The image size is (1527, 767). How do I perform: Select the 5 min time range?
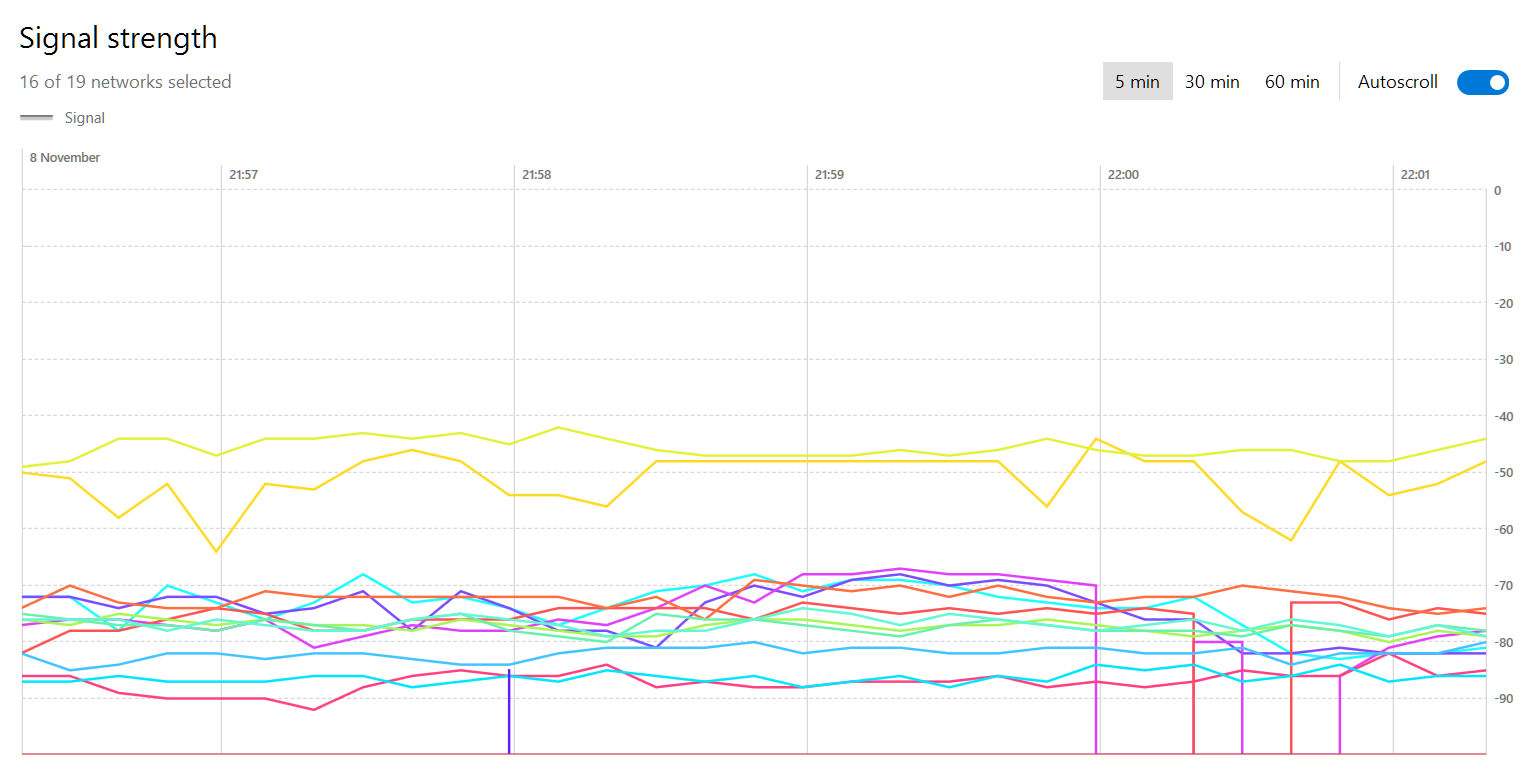(1137, 82)
